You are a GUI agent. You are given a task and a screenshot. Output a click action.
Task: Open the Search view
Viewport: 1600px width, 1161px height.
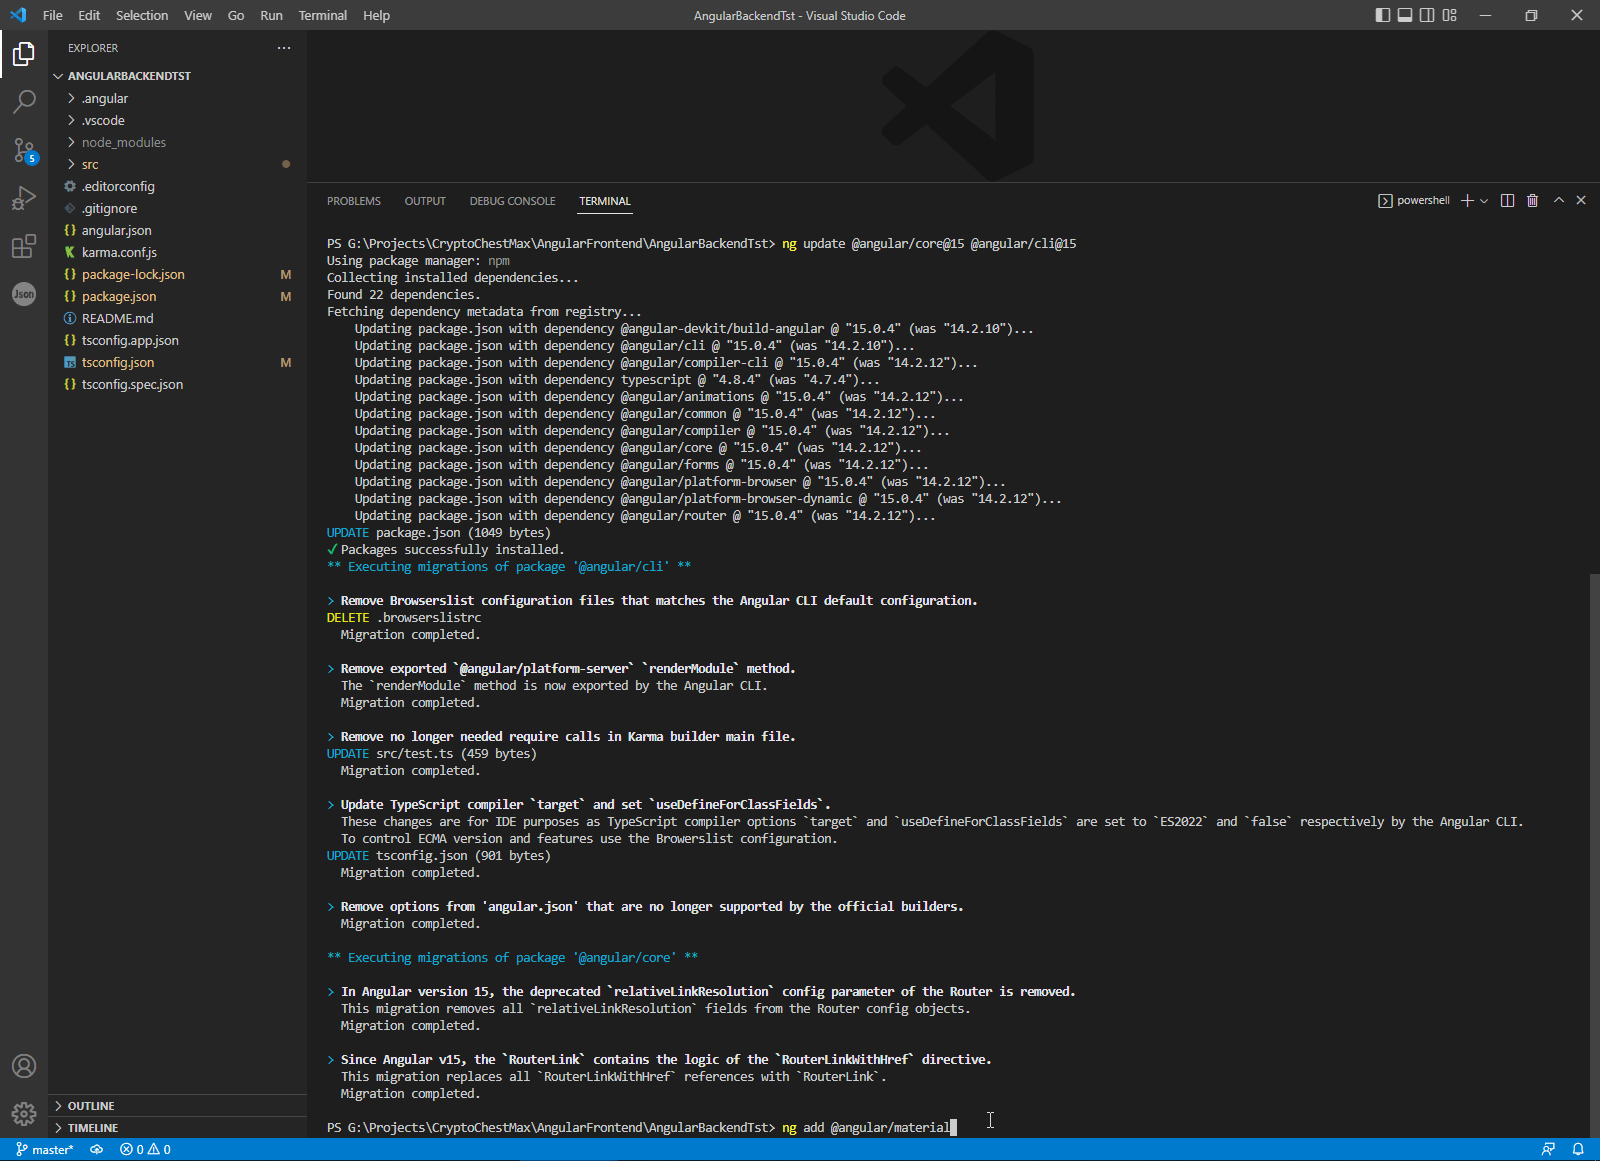pos(24,102)
